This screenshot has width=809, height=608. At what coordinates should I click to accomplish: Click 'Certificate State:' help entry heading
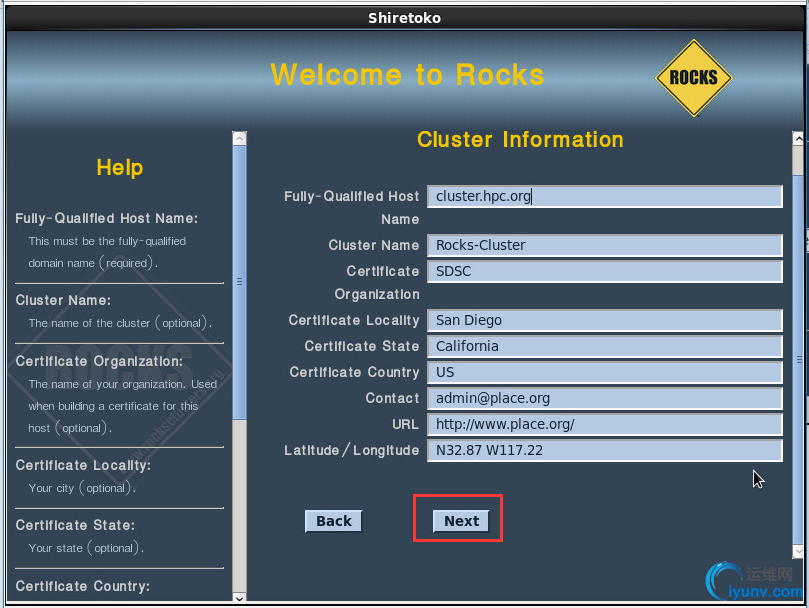[75, 525]
